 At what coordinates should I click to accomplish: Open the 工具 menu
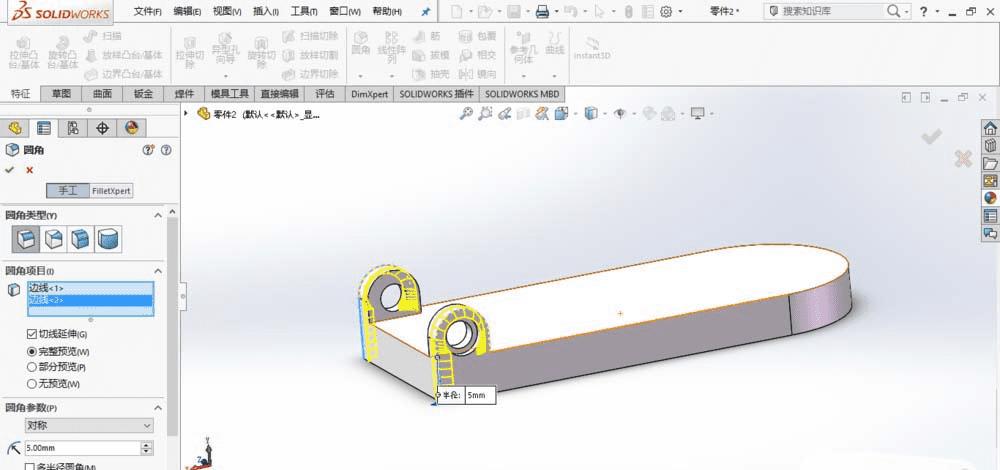tap(304, 11)
